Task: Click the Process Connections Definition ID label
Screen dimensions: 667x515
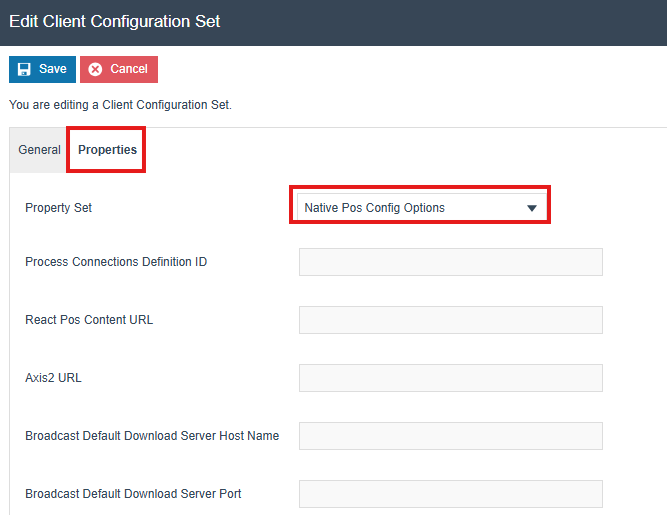Action: [116, 262]
